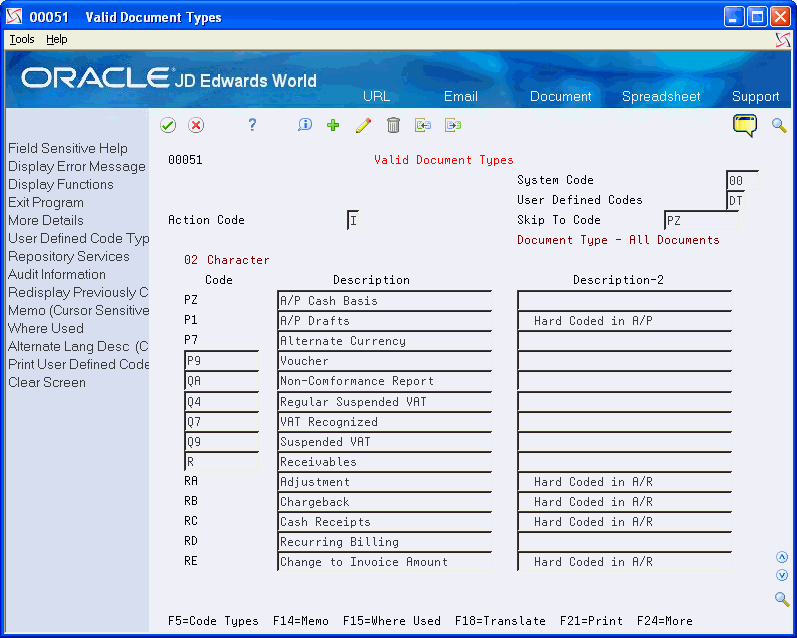Select Clear Screen in sidebar
Screen dimensions: 797x638
coord(47,382)
